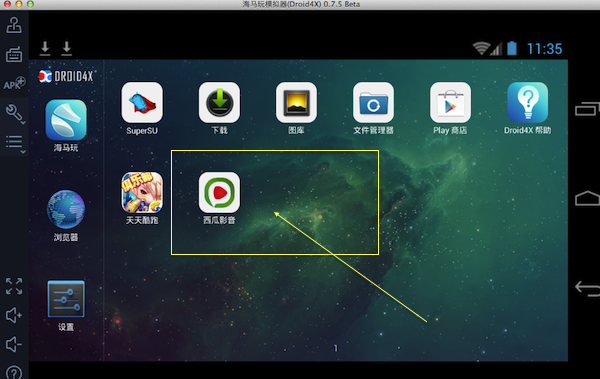The image size is (600, 379).
Task: Increase volume with speaker plus icon
Action: (x=14, y=315)
